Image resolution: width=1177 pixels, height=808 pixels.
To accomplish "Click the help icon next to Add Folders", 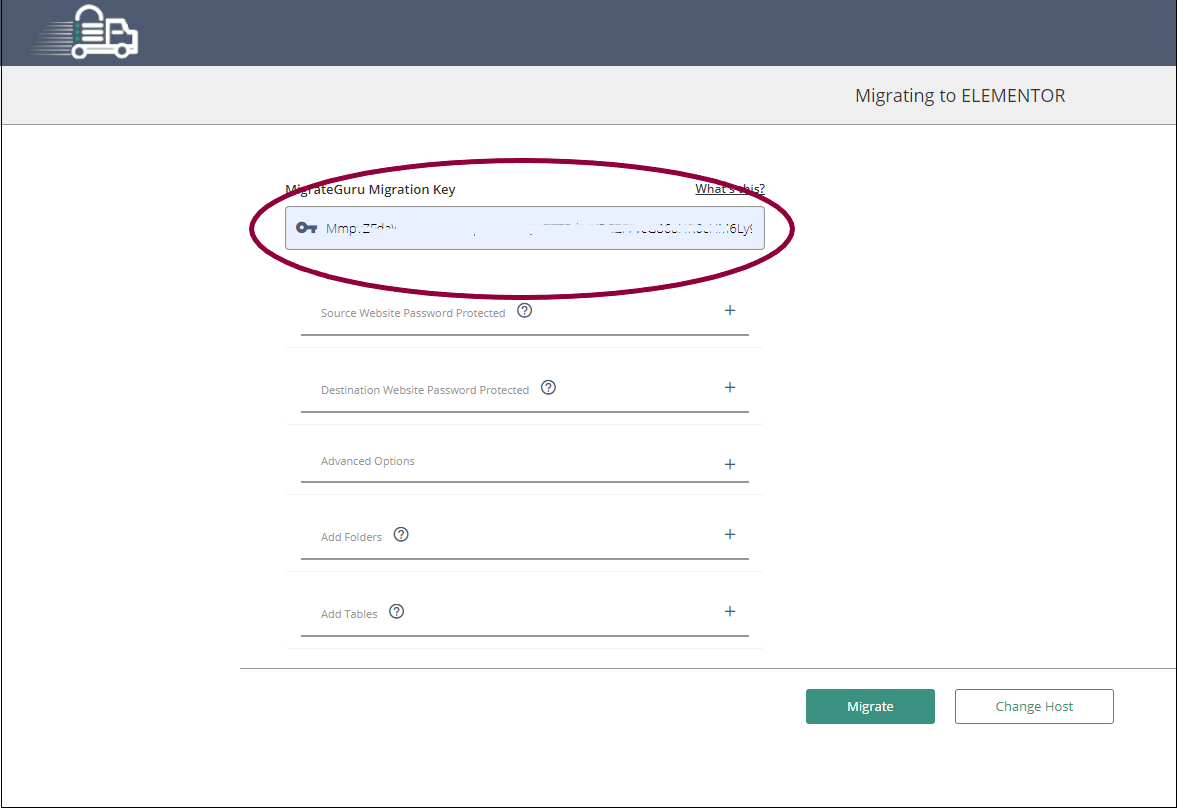I will click(x=401, y=535).
